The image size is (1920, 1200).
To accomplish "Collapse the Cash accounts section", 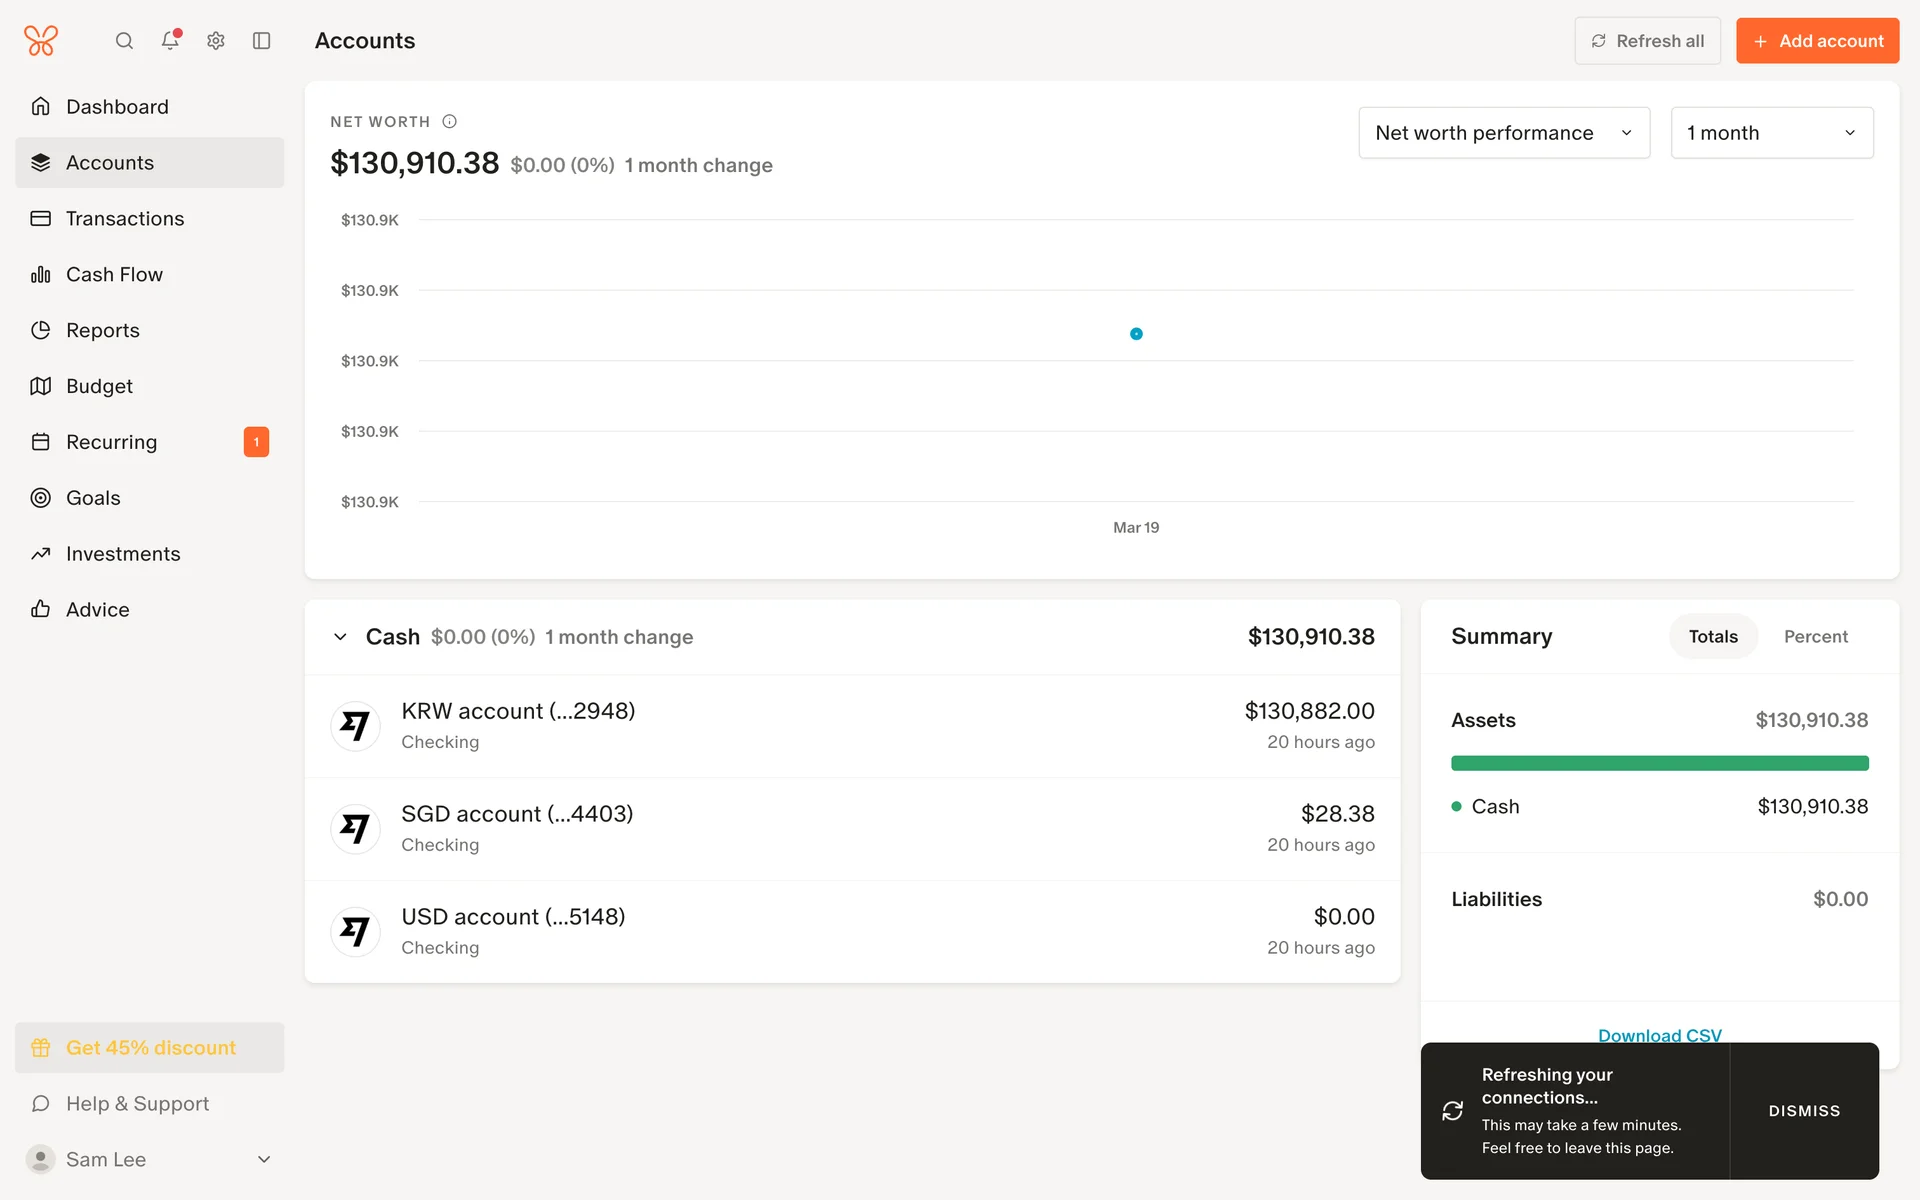I will [341, 637].
